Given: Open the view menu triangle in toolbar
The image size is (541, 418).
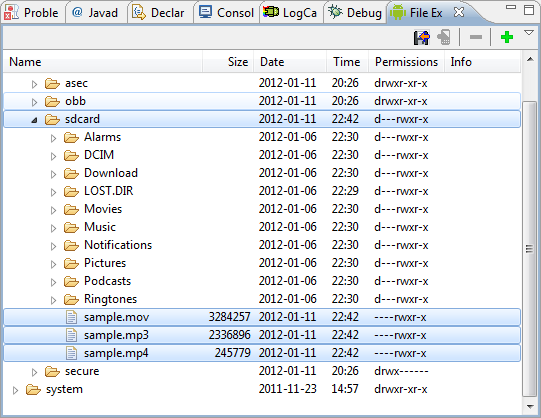Looking at the screenshot, I should coord(529,33).
